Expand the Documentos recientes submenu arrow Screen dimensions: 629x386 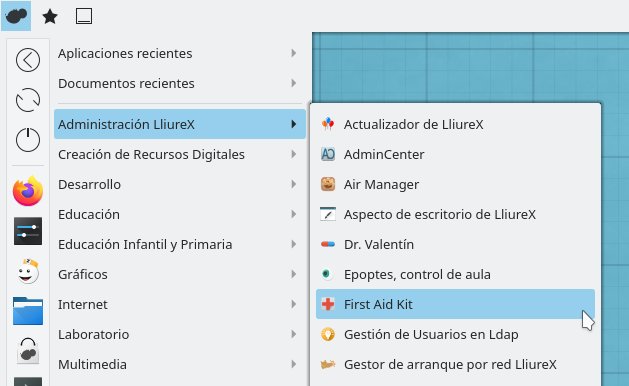[x=294, y=83]
